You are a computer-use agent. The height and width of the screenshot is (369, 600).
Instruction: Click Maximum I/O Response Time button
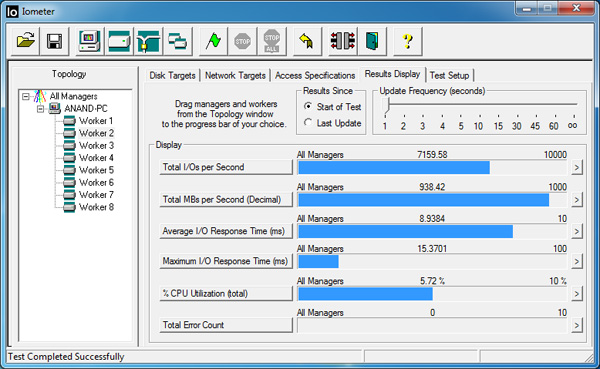point(226,261)
